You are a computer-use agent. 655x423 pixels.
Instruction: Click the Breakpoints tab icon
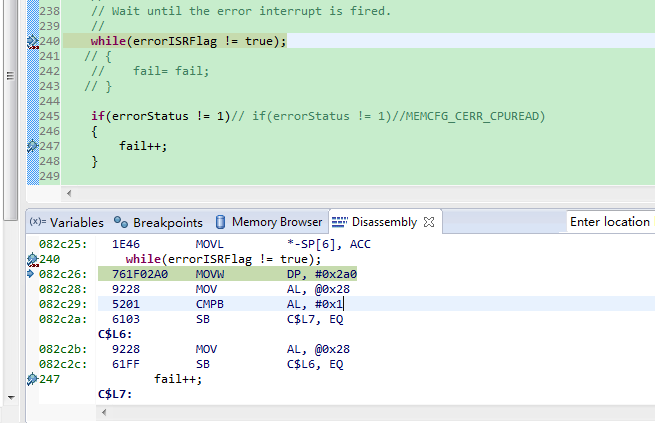122,222
